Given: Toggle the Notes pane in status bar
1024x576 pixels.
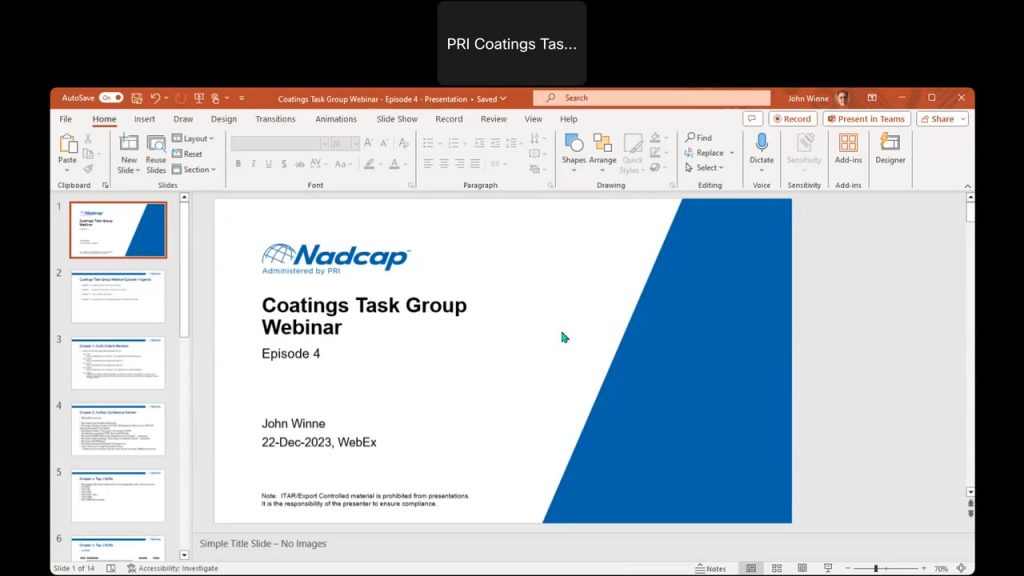Looking at the screenshot, I should (710, 568).
